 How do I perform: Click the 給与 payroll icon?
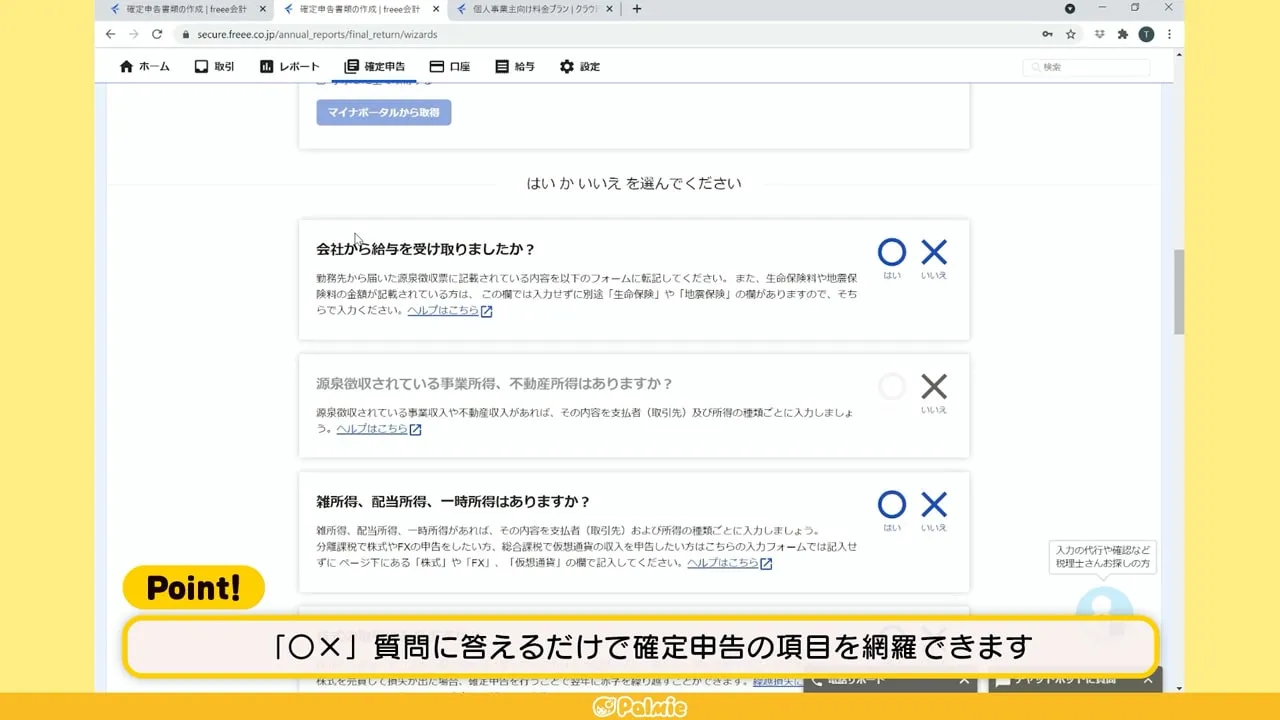(501, 66)
